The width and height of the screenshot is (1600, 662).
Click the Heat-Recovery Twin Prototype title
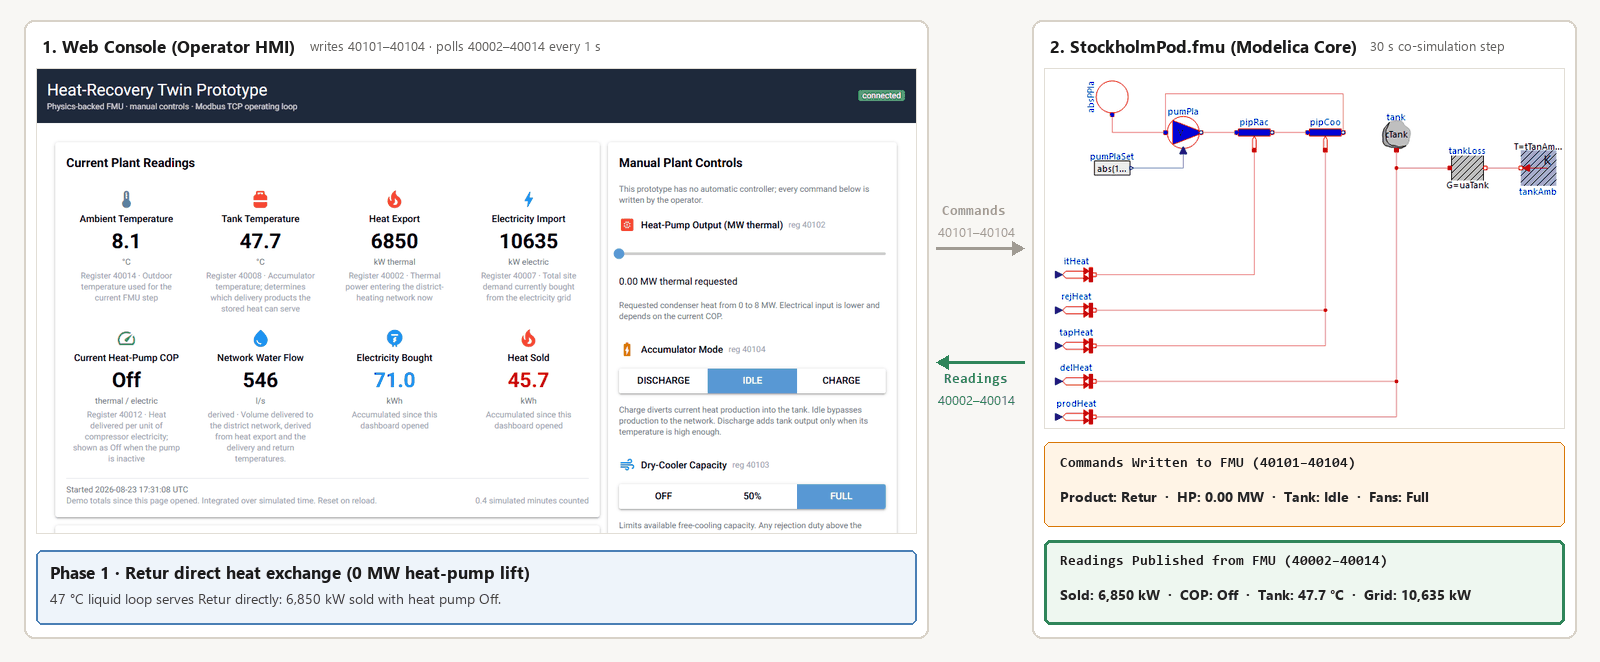pos(157,90)
